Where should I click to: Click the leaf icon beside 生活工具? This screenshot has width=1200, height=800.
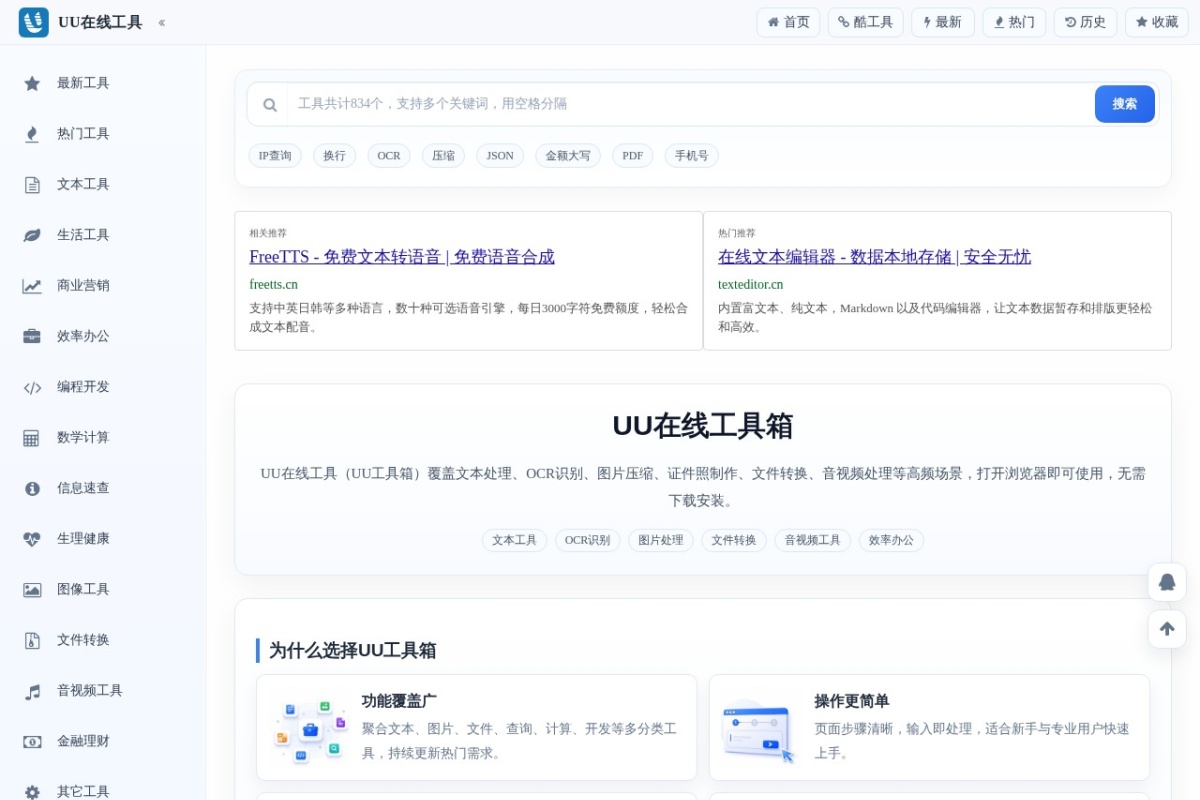[32, 235]
